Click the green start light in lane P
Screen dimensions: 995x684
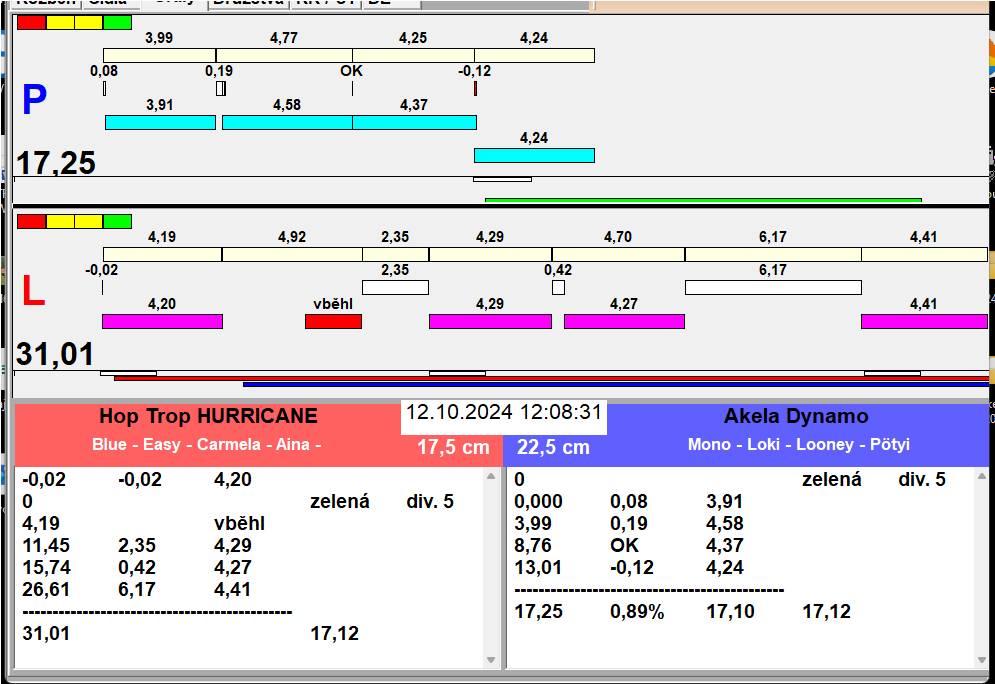pyautogui.click(x=117, y=22)
